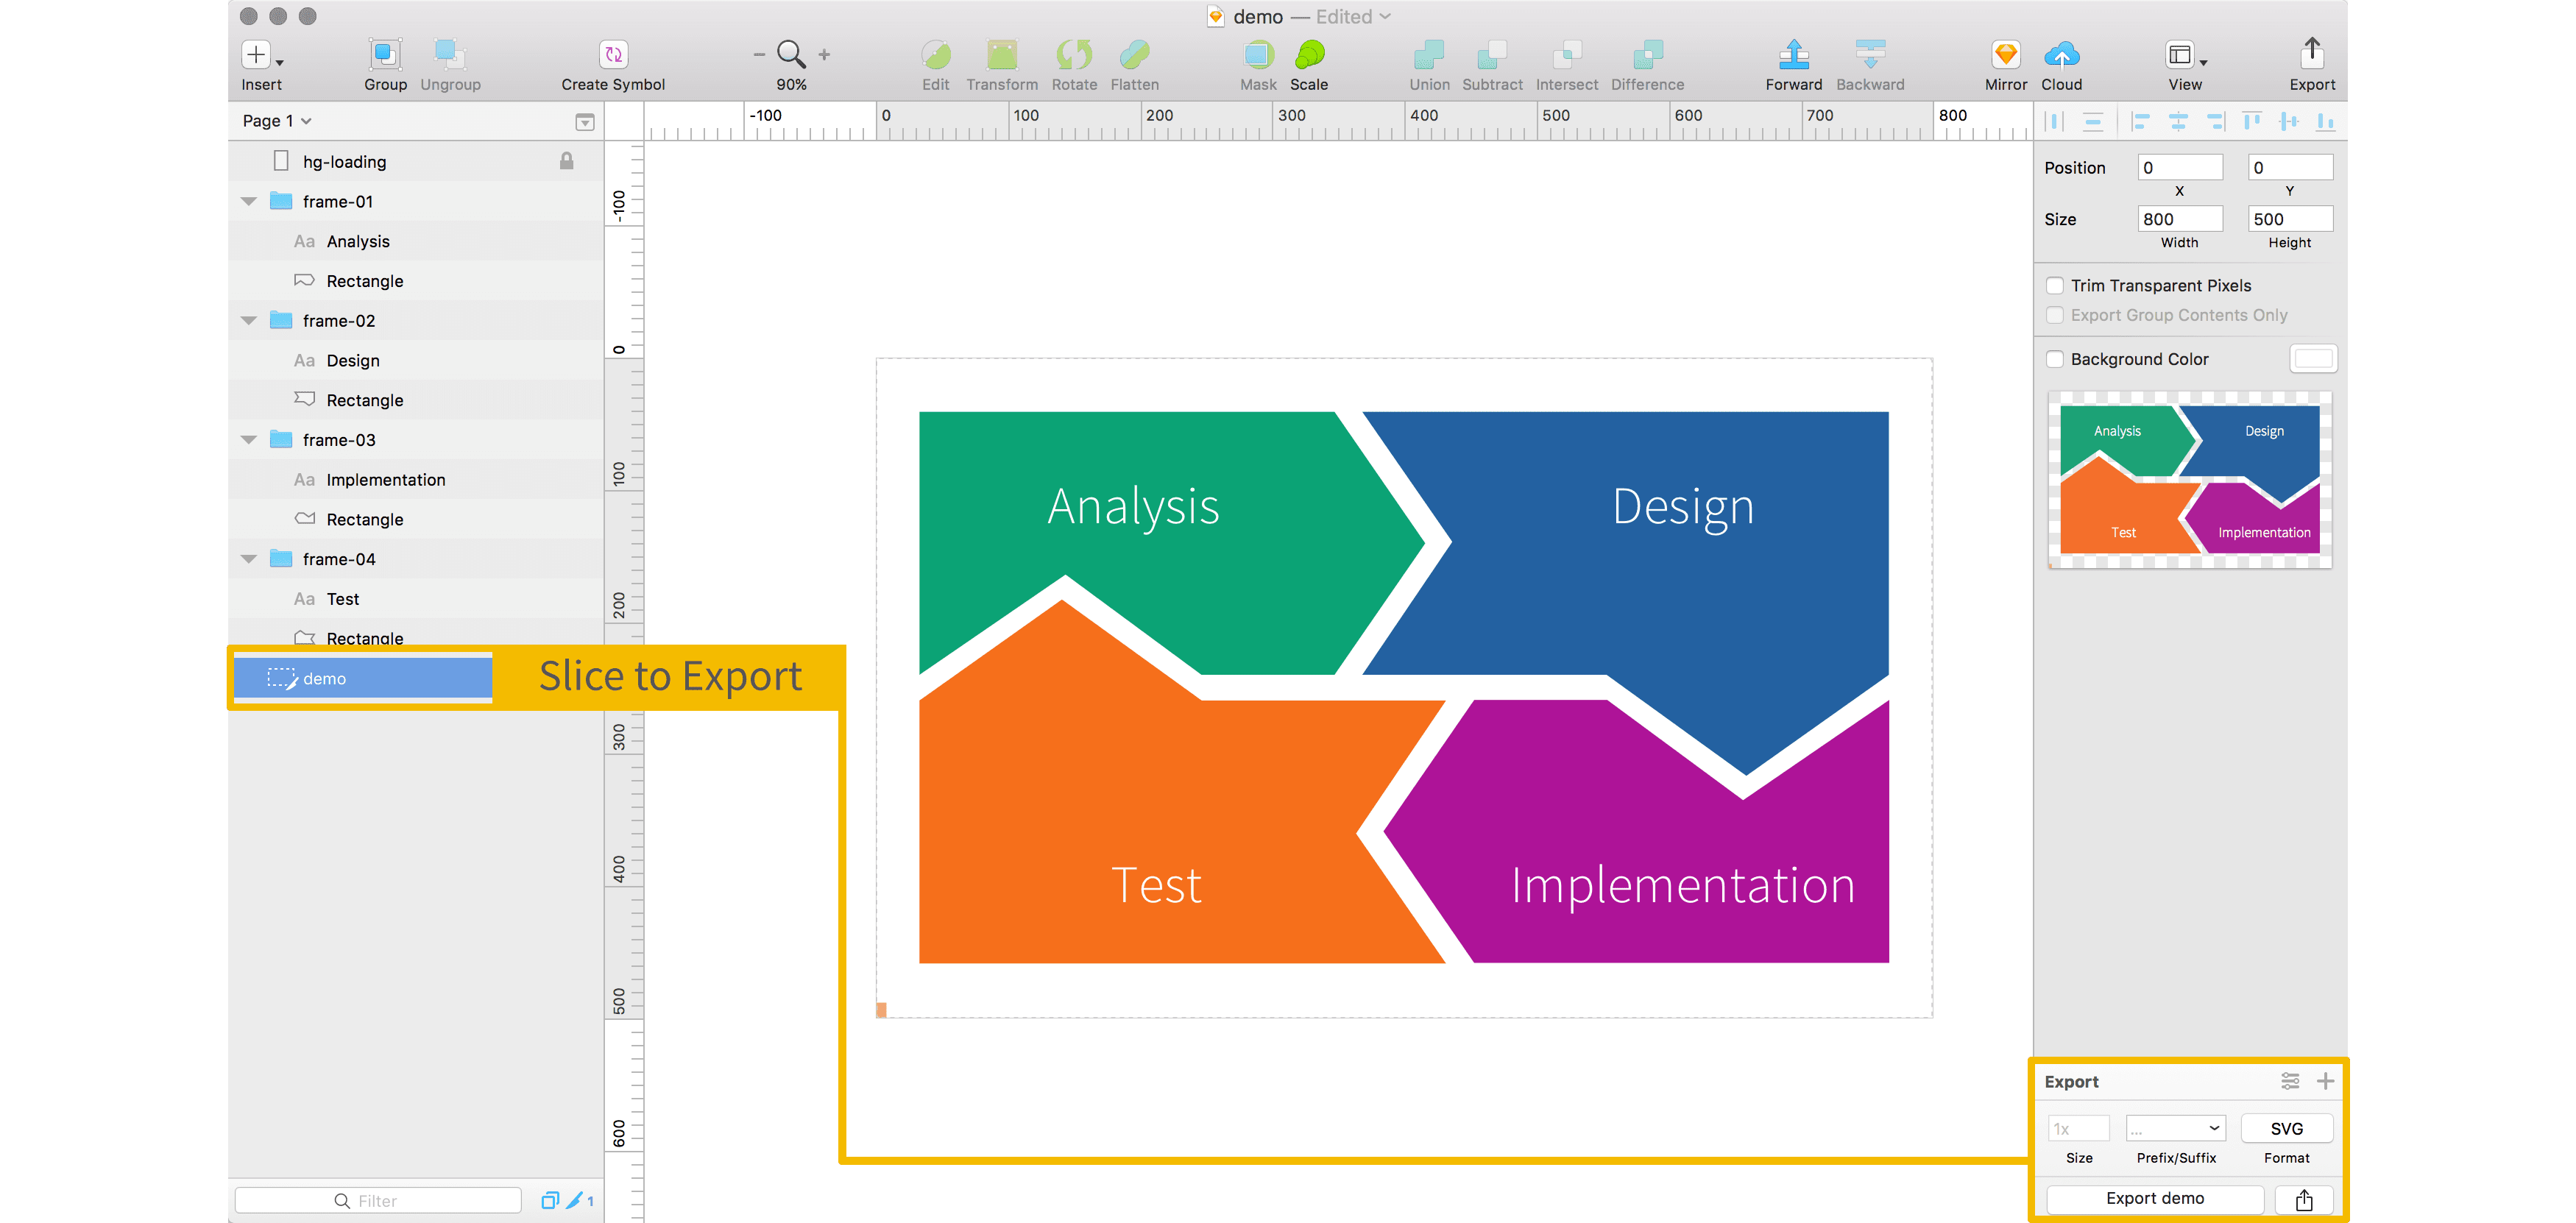Click the Insert tool icon

coord(258,54)
